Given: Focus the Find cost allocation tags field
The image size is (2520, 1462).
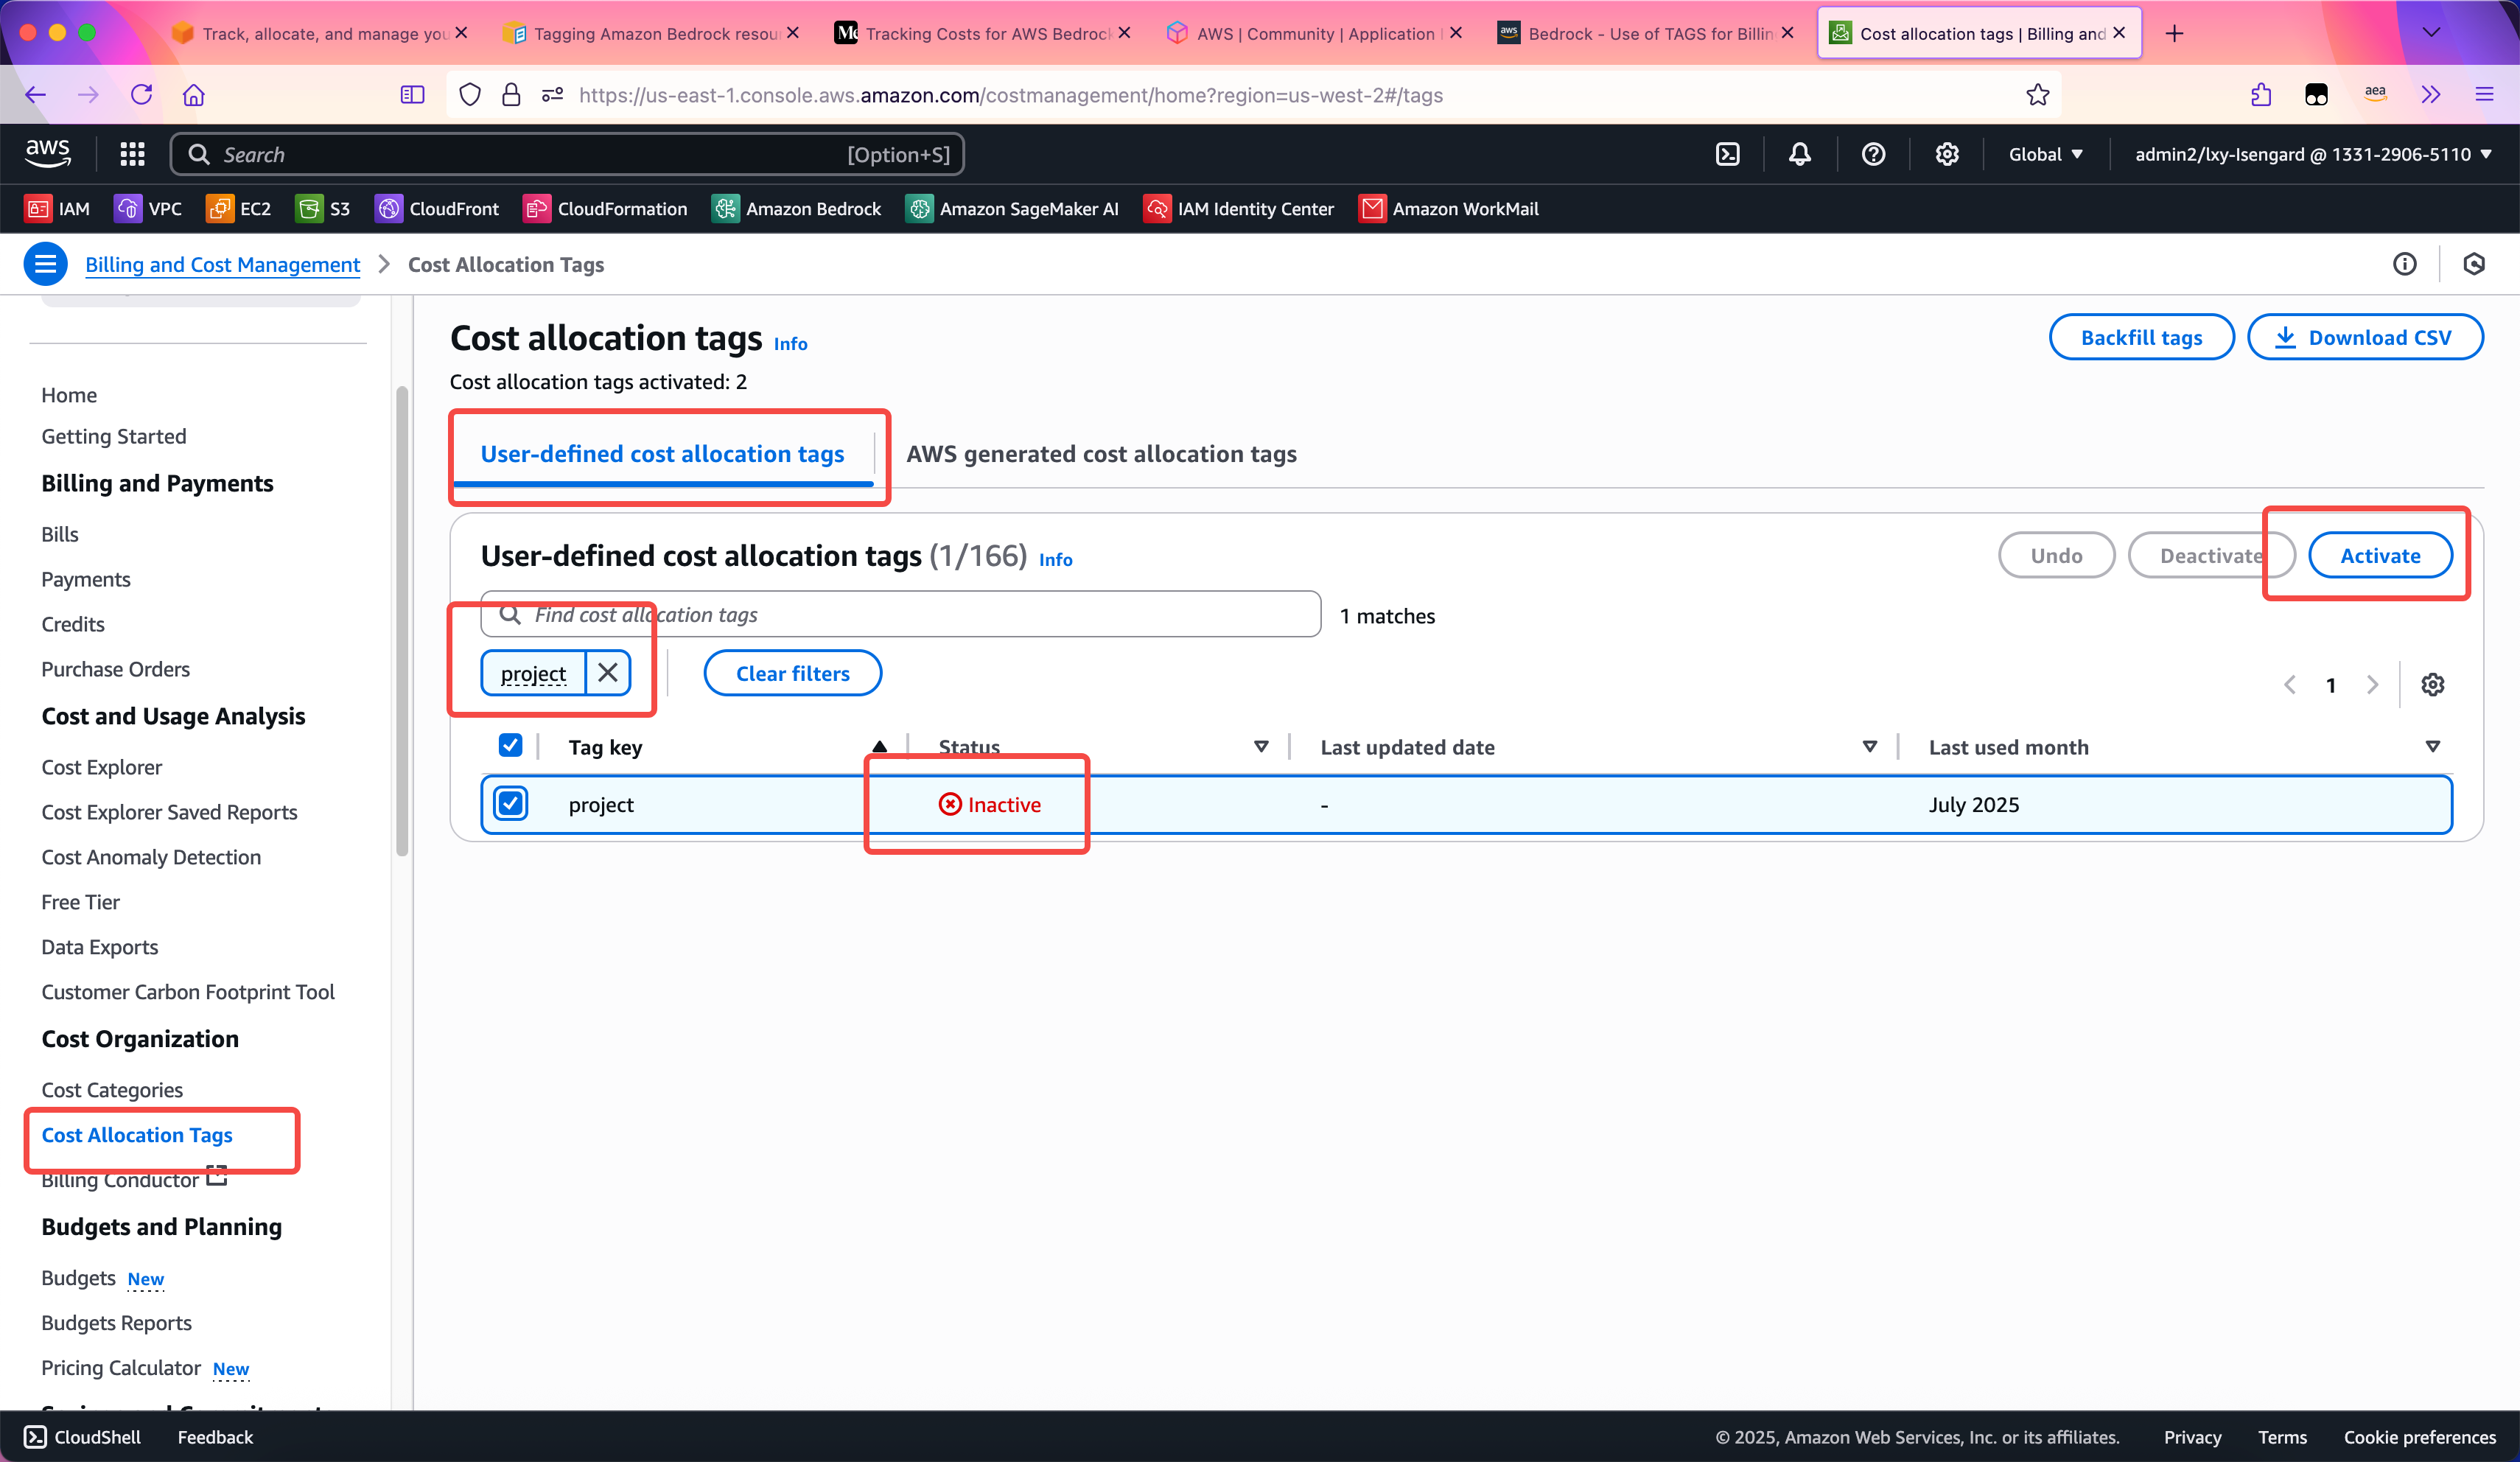Looking at the screenshot, I should point(900,614).
